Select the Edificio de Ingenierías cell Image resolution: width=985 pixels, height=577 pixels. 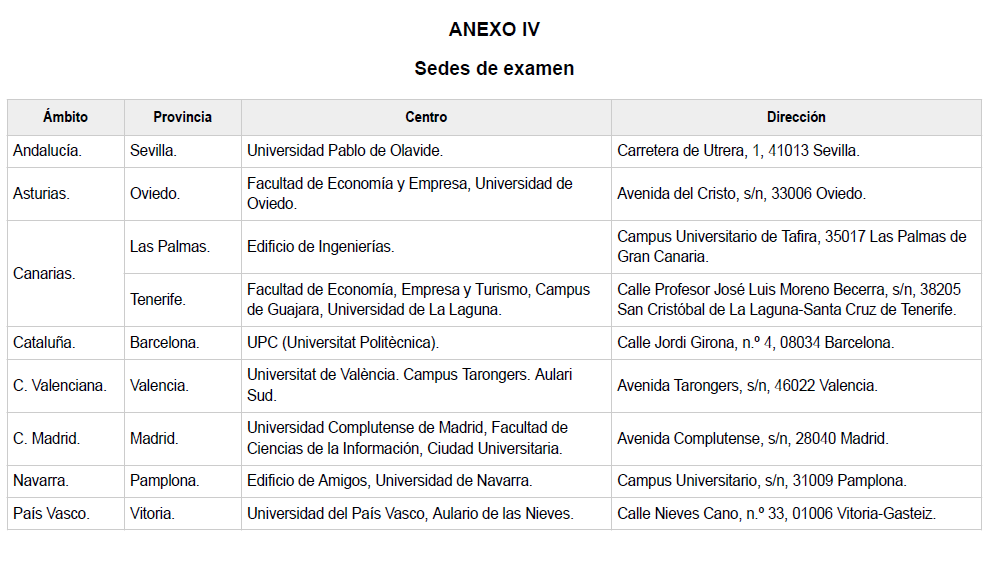321,247
